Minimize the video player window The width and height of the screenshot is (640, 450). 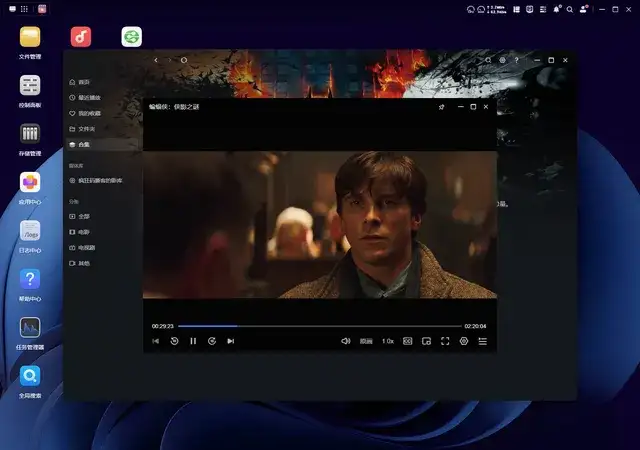pyautogui.click(x=461, y=107)
